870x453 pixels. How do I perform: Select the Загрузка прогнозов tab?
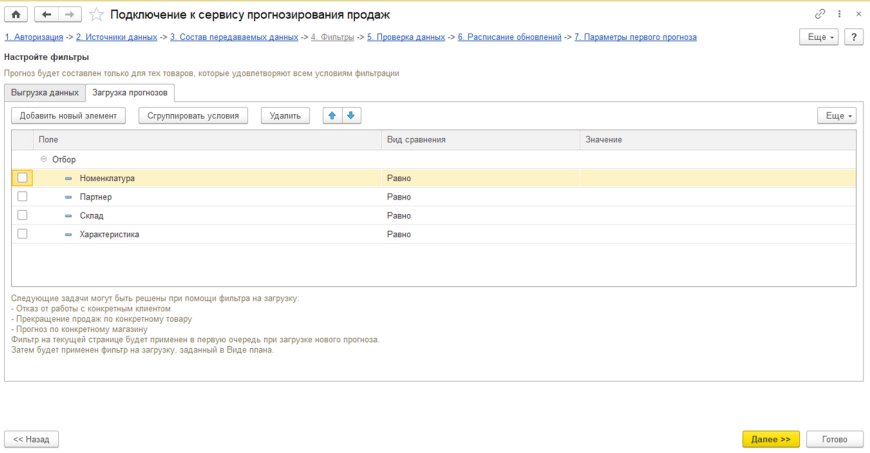tap(130, 93)
